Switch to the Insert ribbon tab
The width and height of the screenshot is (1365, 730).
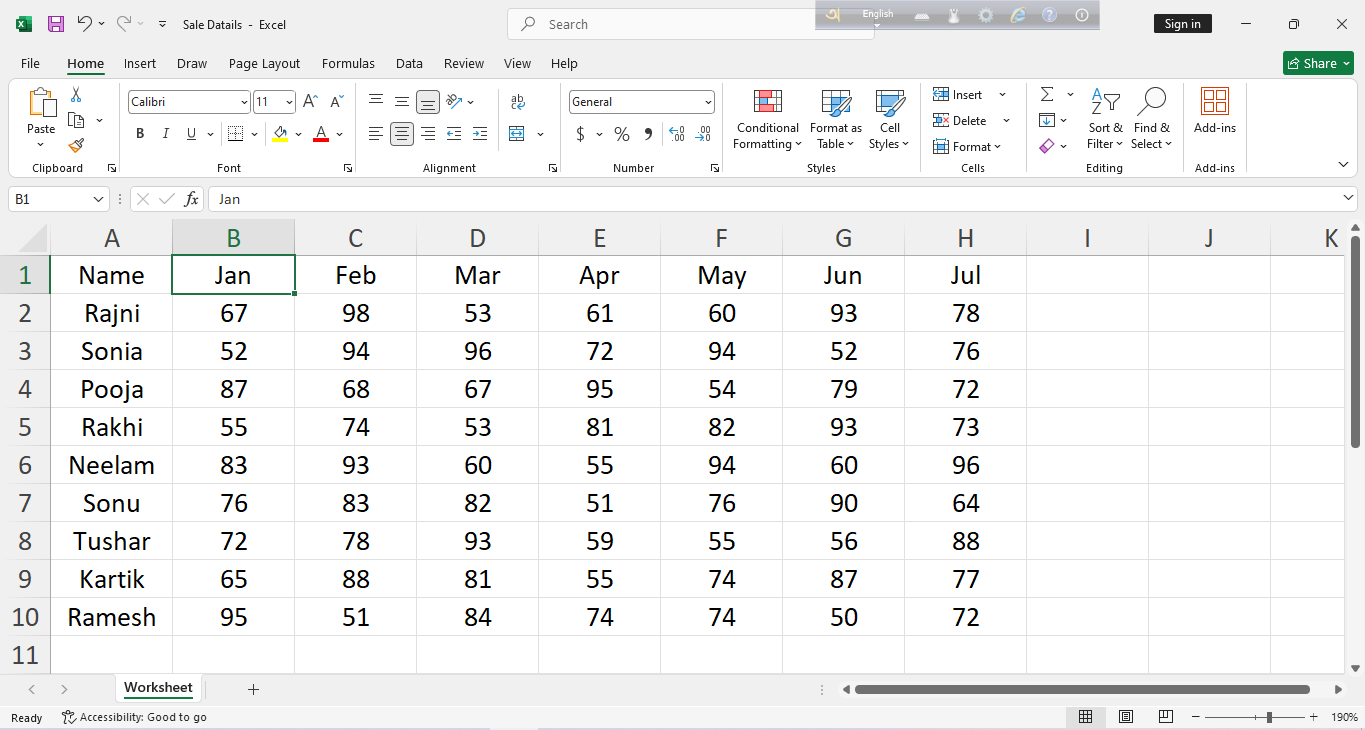140,63
